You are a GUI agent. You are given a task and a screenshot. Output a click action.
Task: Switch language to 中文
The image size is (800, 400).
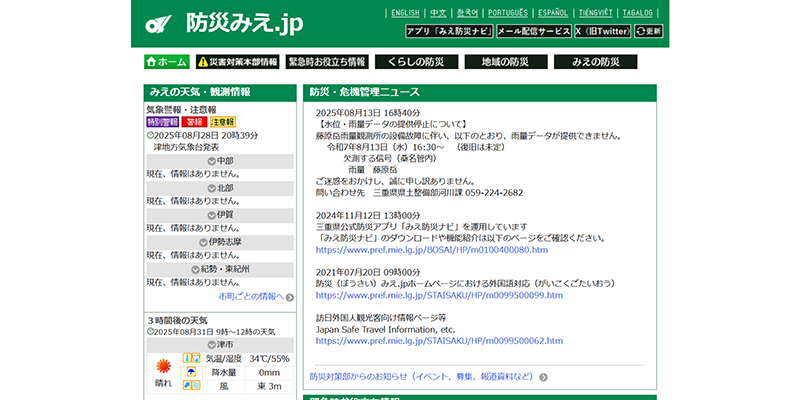click(438, 13)
